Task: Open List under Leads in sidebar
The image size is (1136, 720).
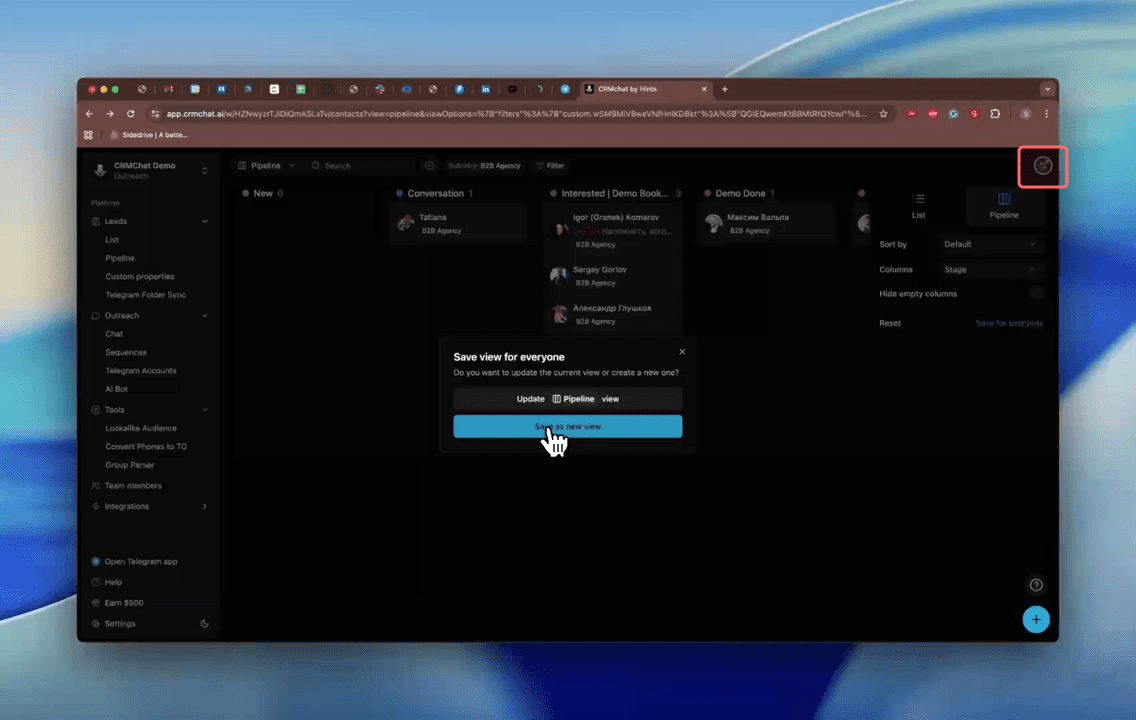Action: (x=112, y=240)
